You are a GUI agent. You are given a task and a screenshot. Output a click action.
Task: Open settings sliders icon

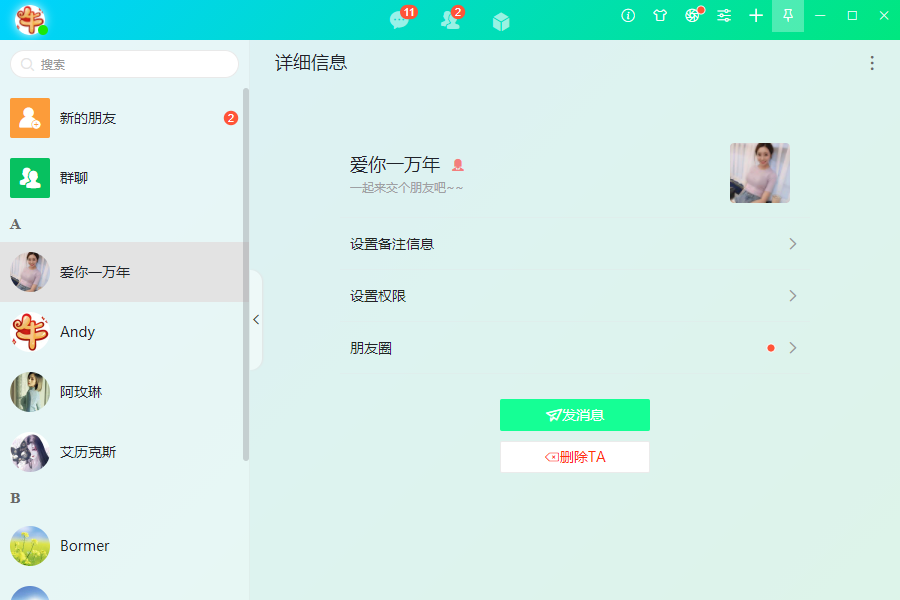tap(724, 16)
